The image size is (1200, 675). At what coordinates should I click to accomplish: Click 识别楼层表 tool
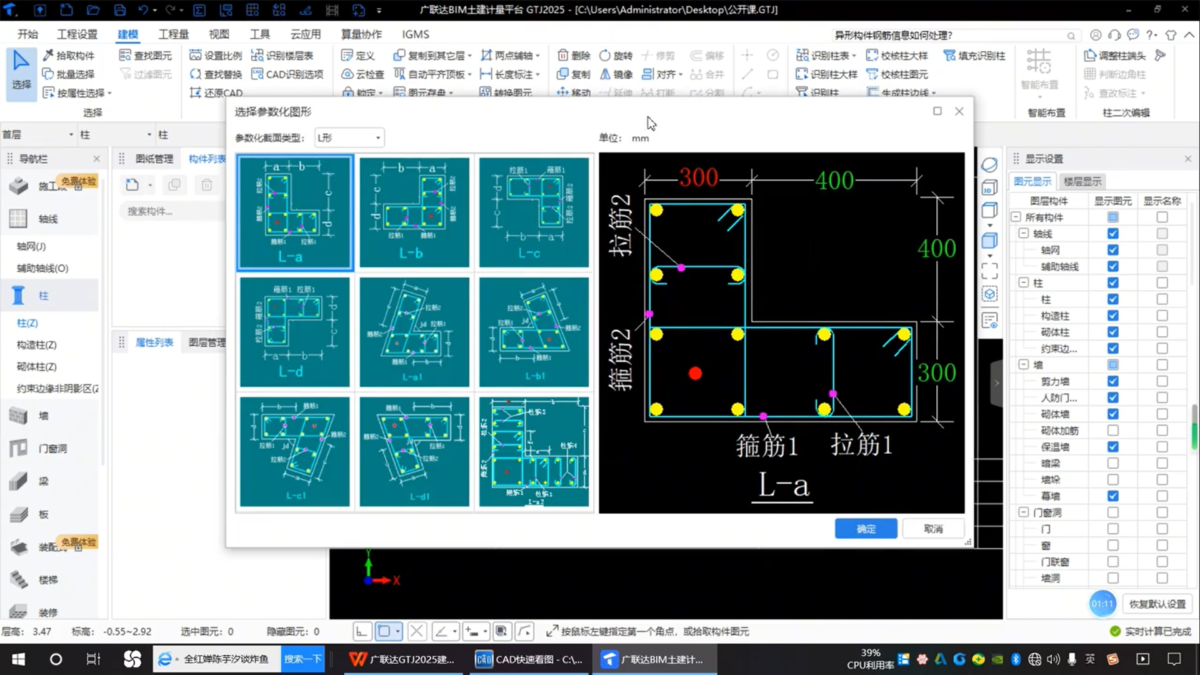point(282,56)
